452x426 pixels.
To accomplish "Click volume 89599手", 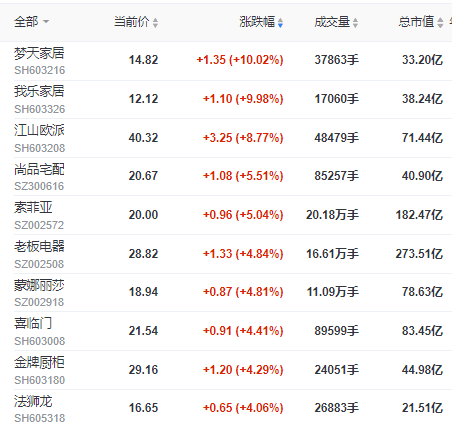I will pos(336,331).
